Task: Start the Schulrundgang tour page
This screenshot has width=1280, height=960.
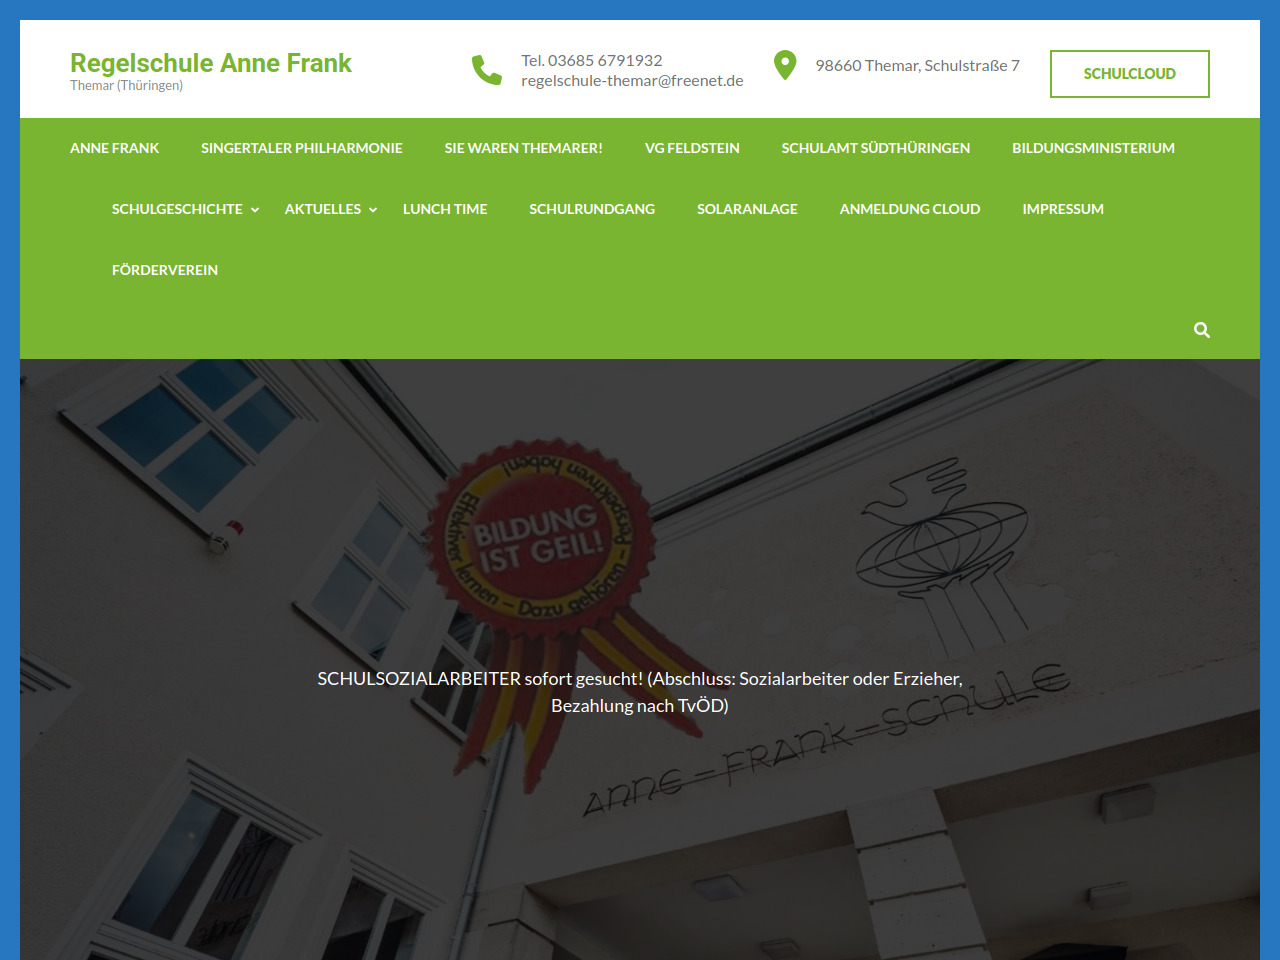Action: [x=592, y=209]
